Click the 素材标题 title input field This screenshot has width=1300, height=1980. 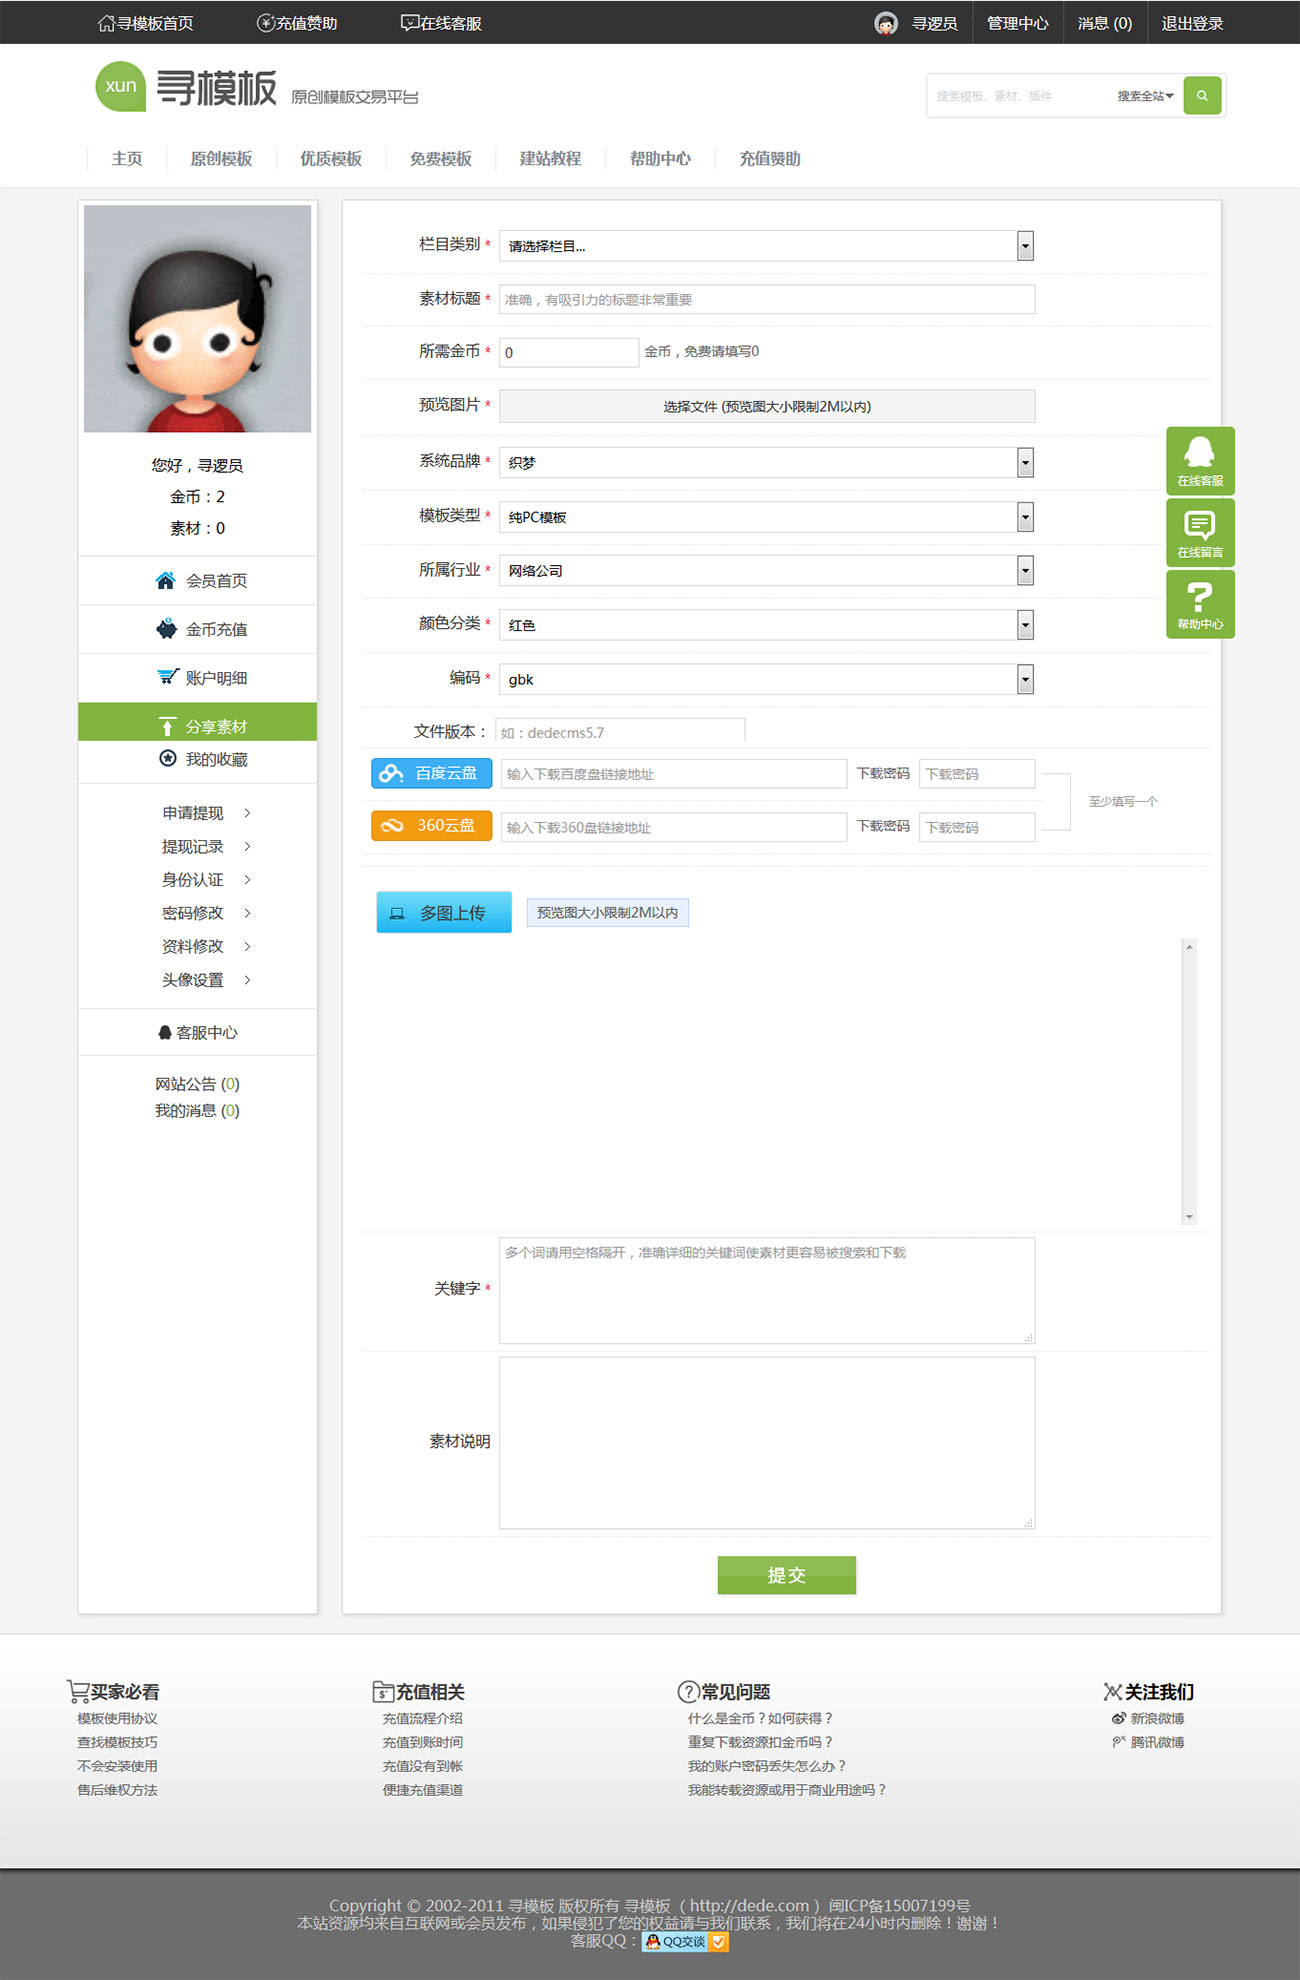(766, 300)
